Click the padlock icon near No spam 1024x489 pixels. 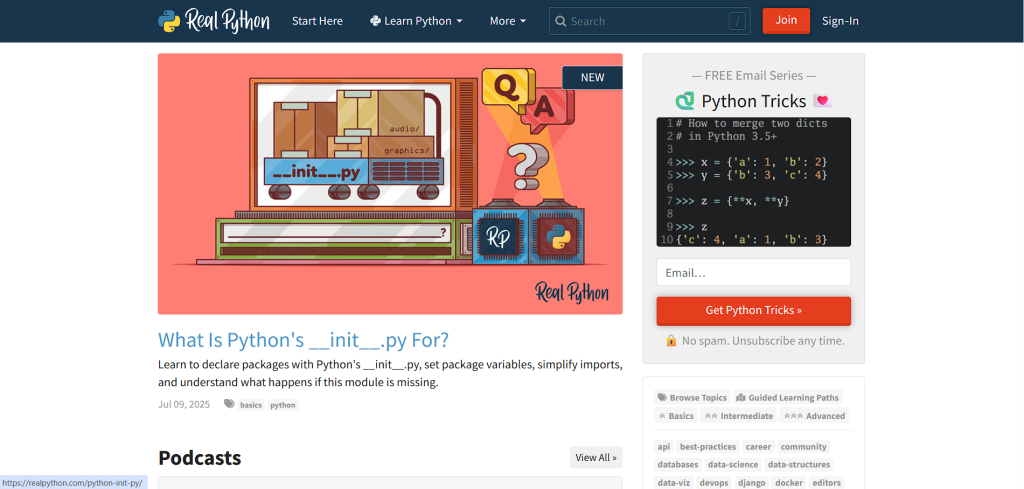point(671,341)
